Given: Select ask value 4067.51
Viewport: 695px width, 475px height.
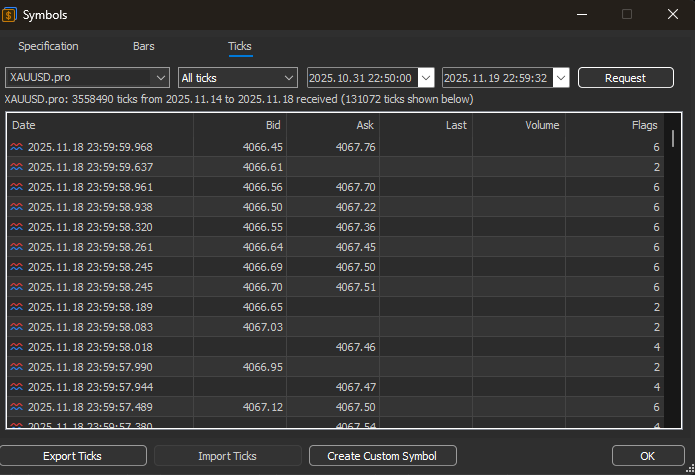Looking at the screenshot, I should pos(355,287).
